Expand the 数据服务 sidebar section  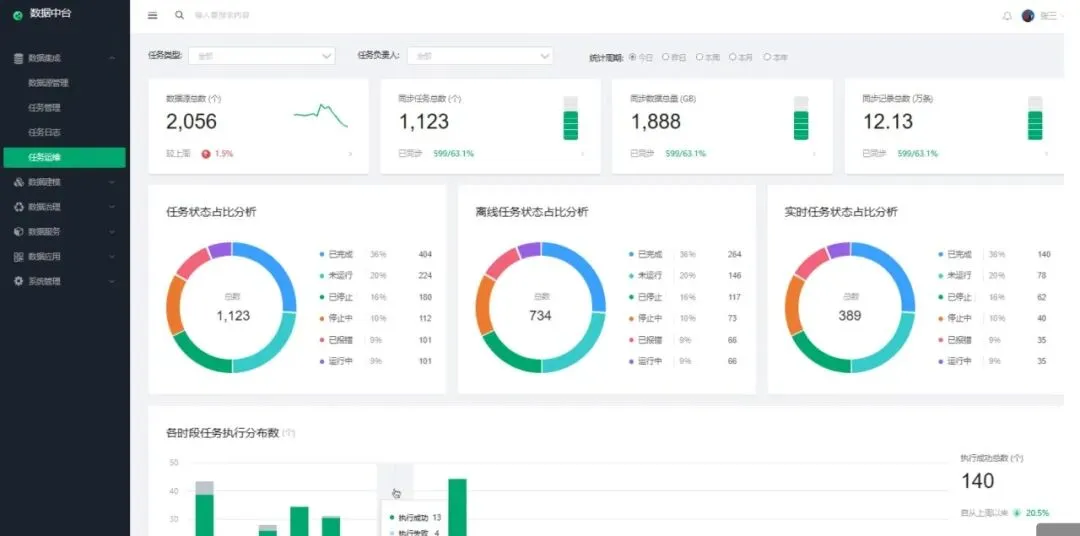coord(65,231)
